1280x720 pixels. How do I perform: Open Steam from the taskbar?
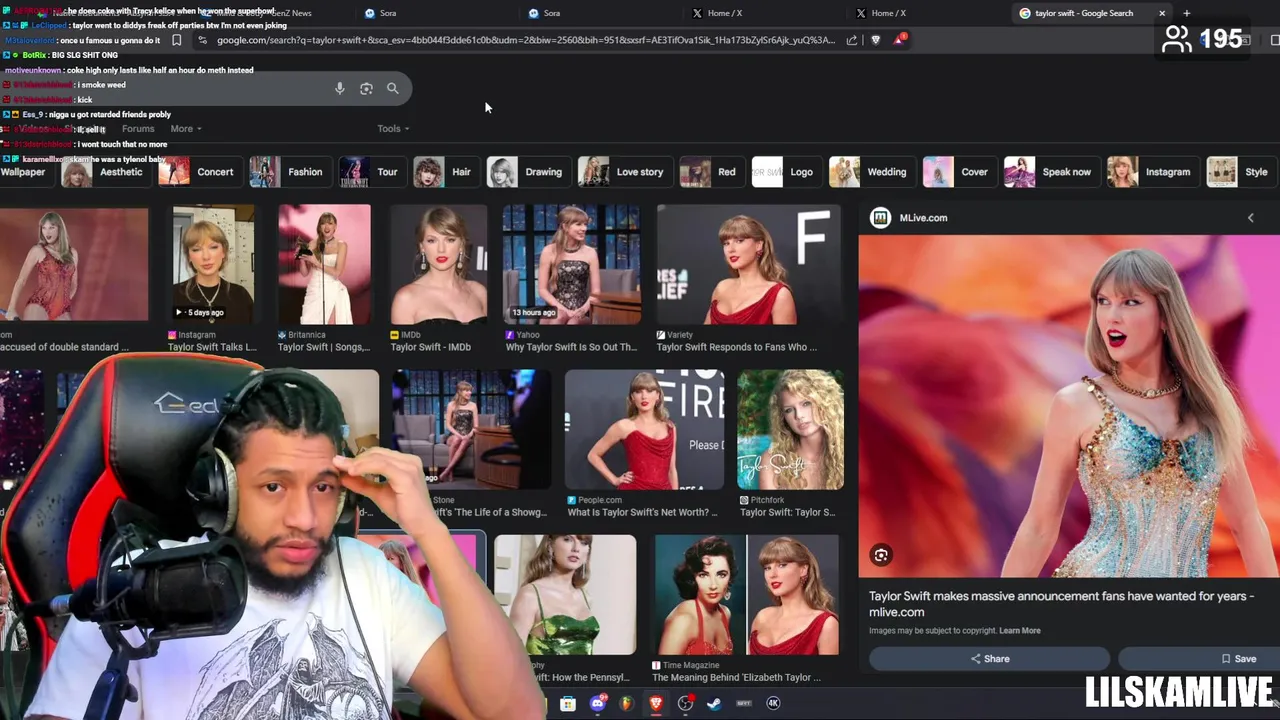714,704
